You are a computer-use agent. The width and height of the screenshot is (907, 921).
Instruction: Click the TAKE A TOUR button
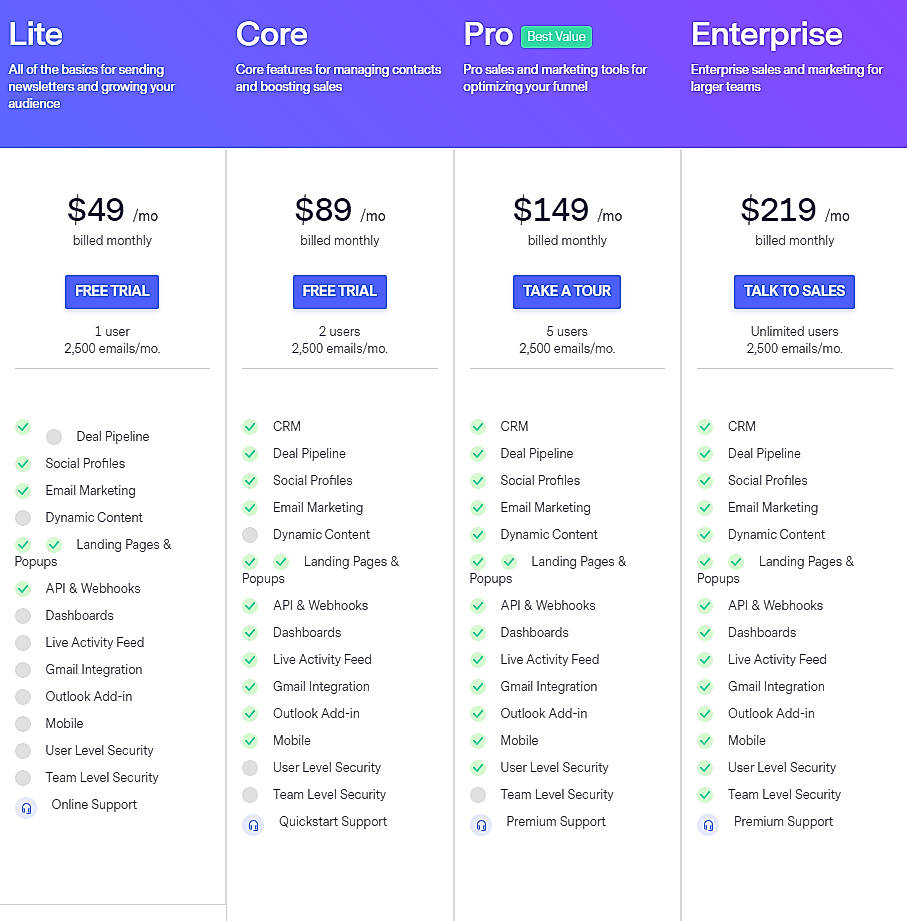pyautogui.click(x=567, y=292)
